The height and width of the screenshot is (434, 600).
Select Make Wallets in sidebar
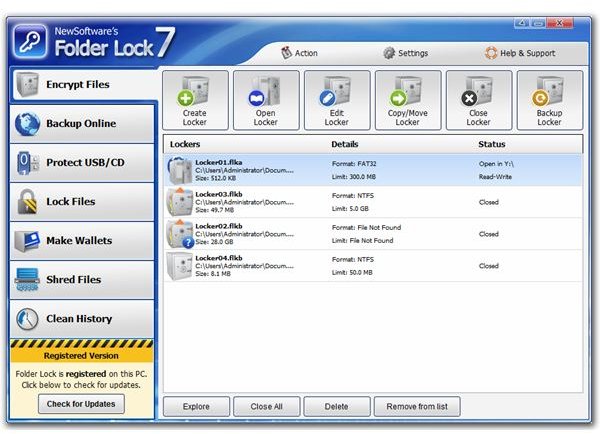(82, 241)
